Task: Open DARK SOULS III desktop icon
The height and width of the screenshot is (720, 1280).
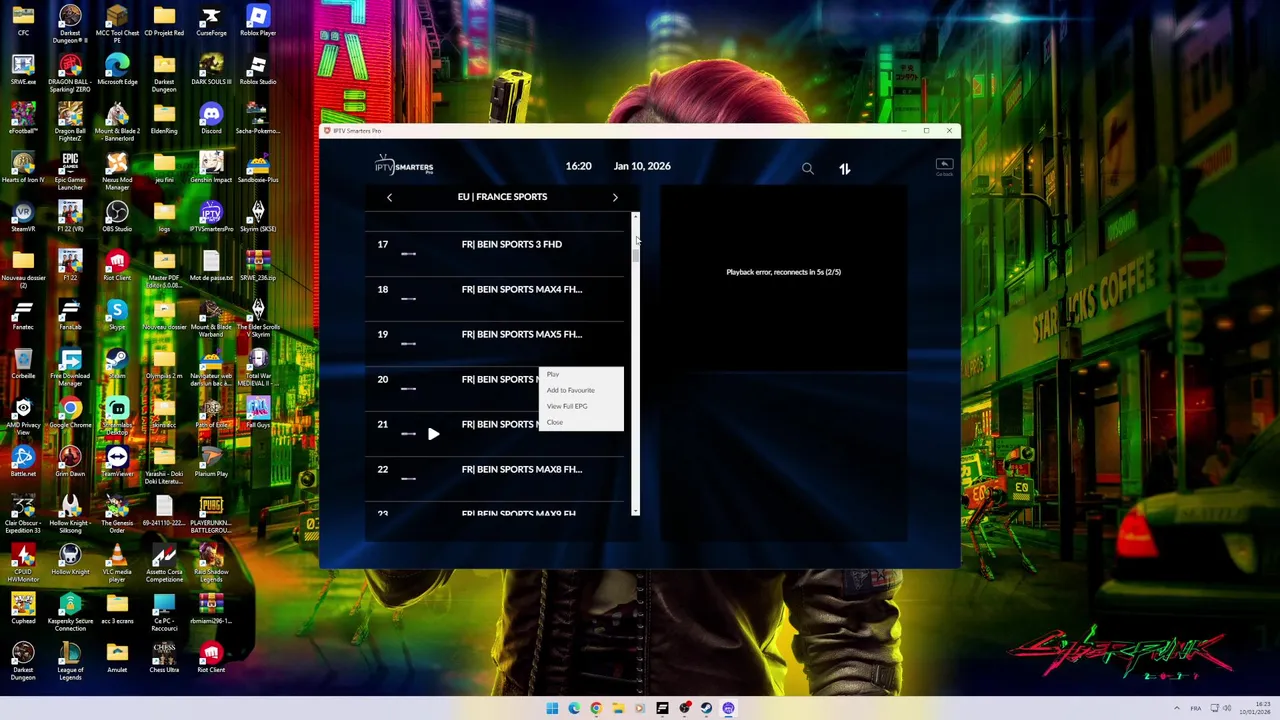Action: (211, 70)
